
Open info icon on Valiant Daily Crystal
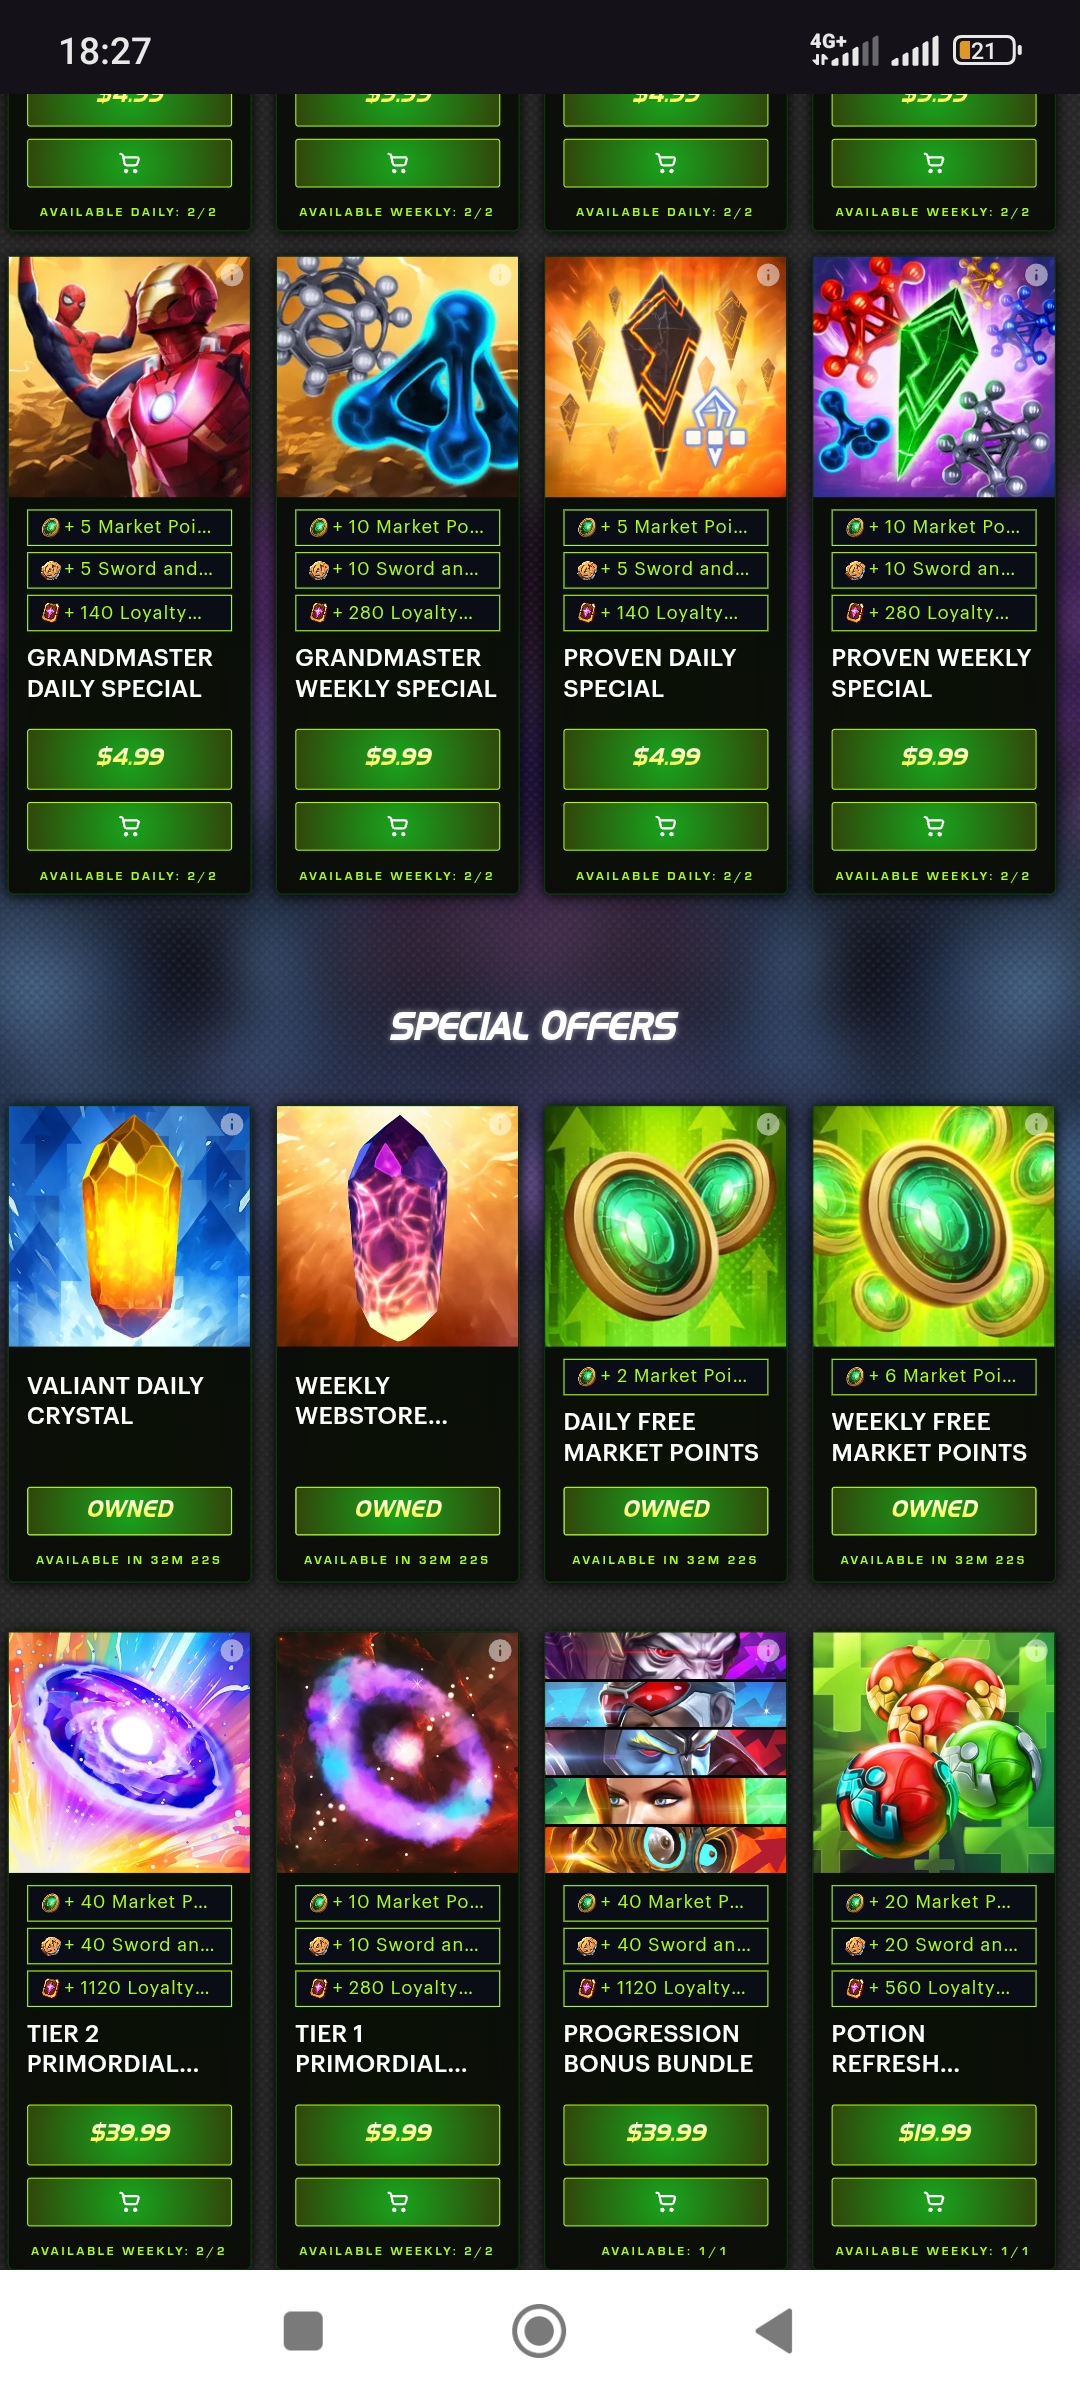click(x=232, y=1124)
